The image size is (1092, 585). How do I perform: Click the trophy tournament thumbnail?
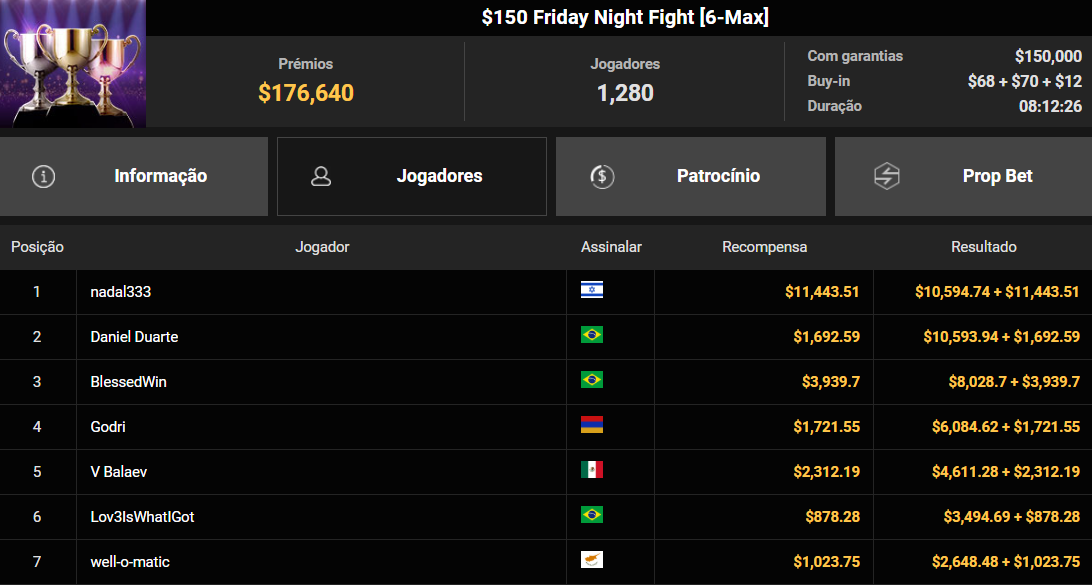pos(73,64)
